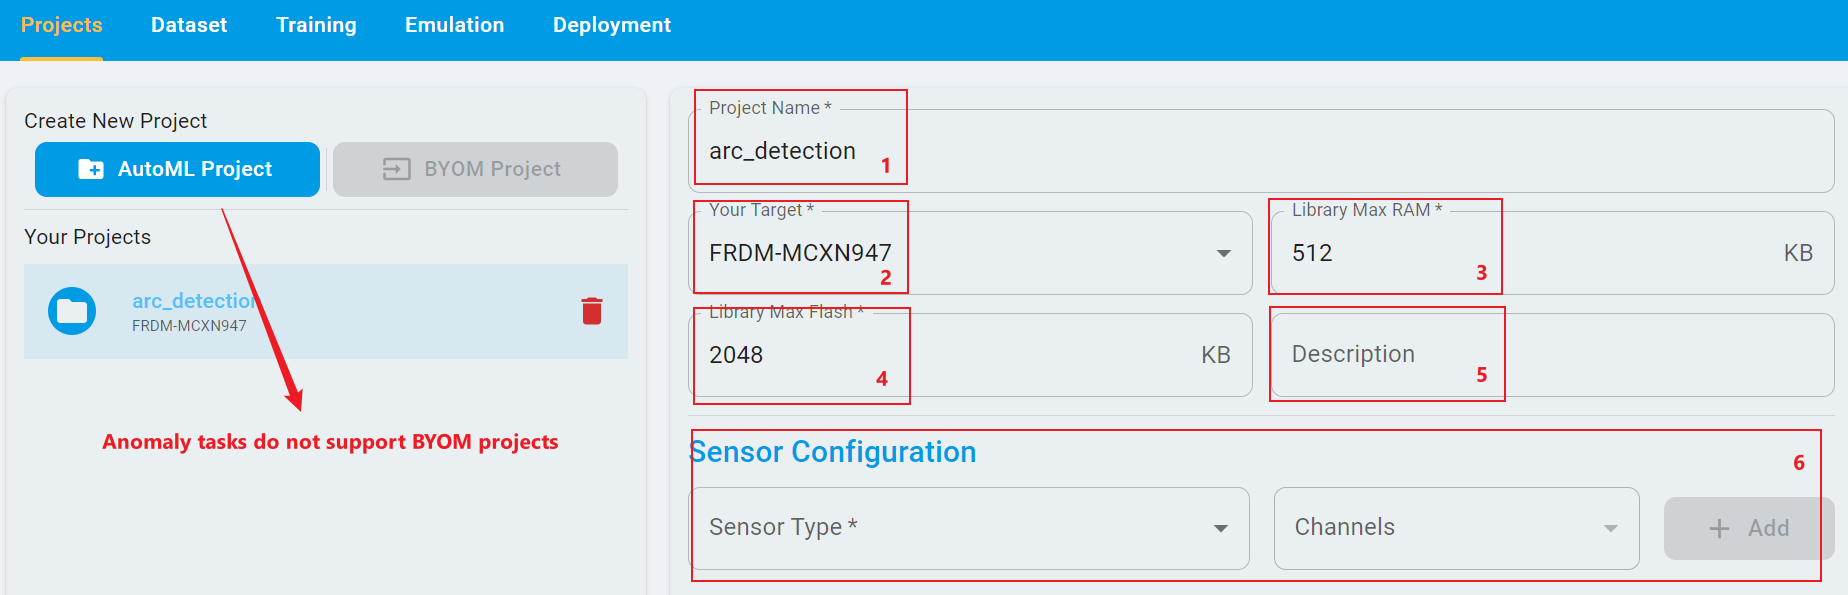The image size is (1848, 595).
Task: Click the AutoML Project folder-plus icon
Action: pos(91,169)
